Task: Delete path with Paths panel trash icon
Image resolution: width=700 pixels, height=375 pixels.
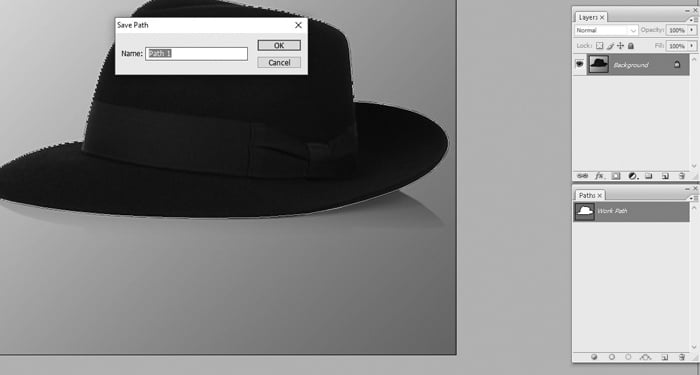Action: [682, 357]
